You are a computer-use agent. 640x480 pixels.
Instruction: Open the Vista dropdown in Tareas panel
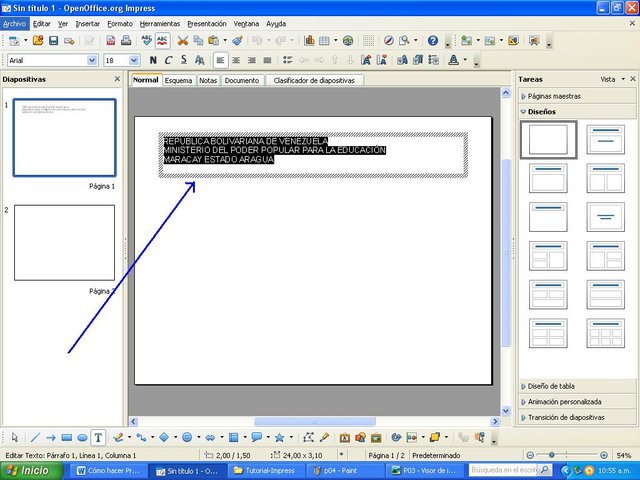pos(612,79)
